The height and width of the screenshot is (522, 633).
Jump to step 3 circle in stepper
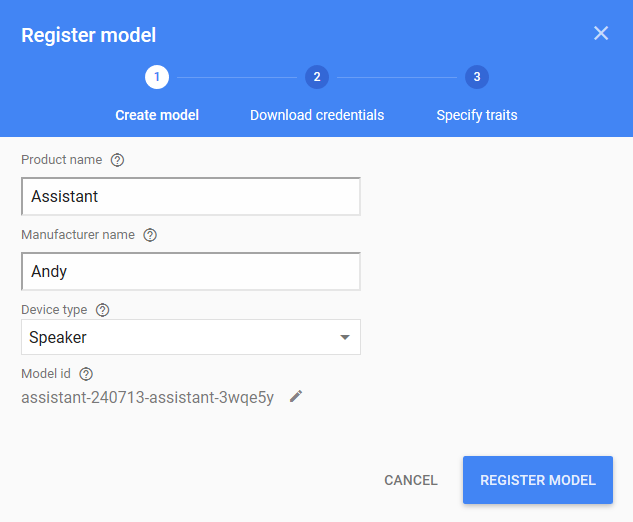tap(477, 77)
